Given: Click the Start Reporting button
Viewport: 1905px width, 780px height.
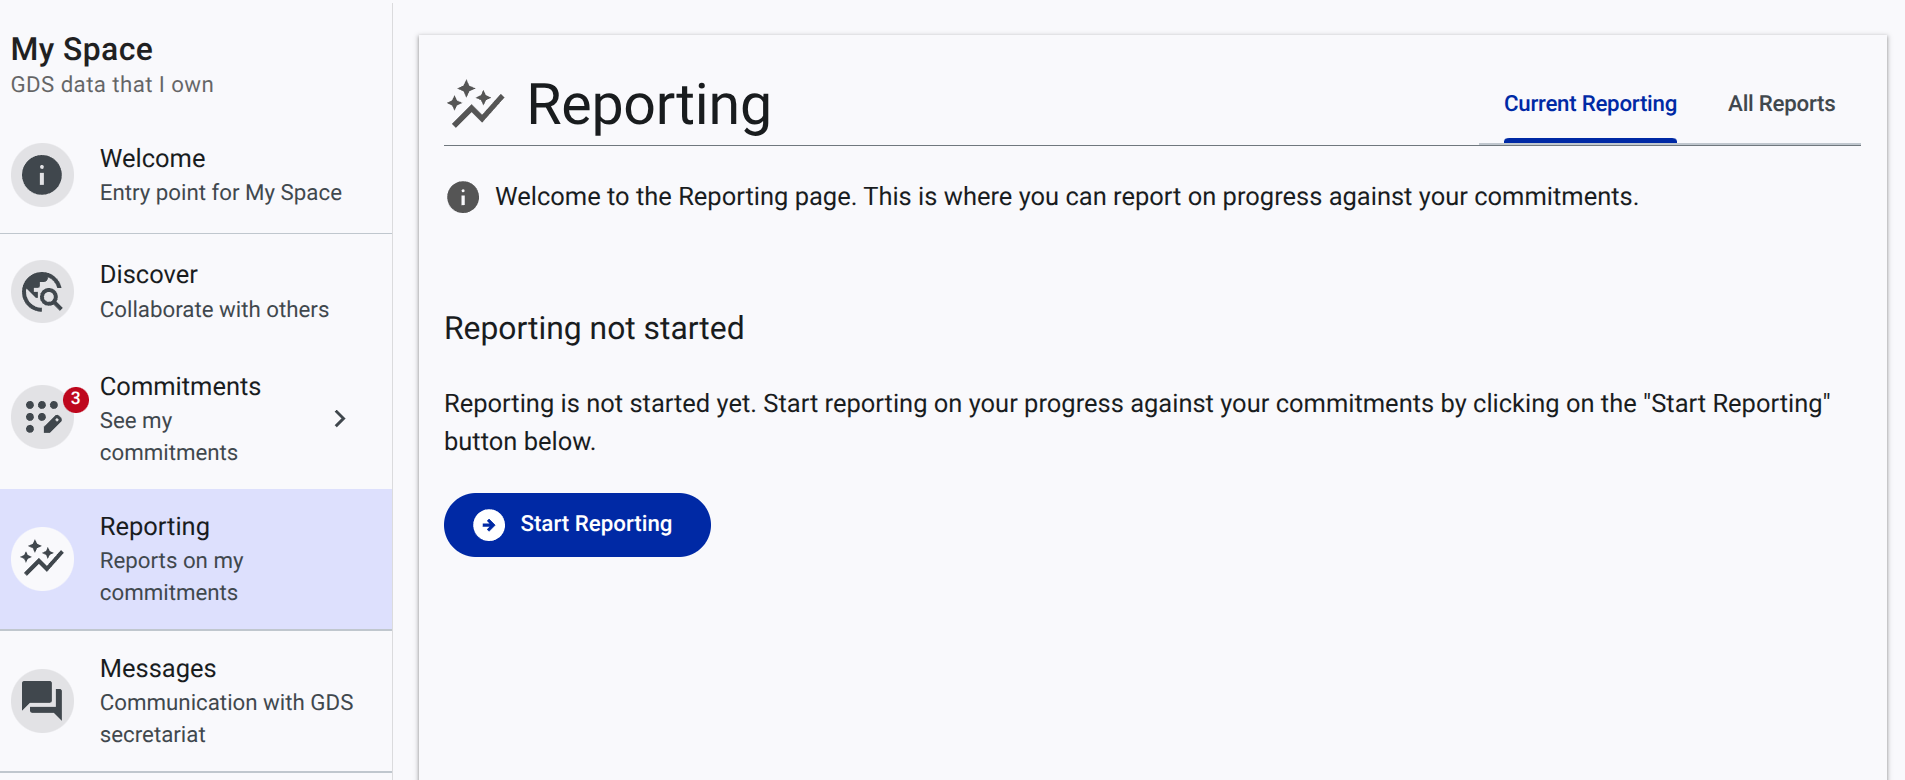Looking at the screenshot, I should click(x=577, y=525).
